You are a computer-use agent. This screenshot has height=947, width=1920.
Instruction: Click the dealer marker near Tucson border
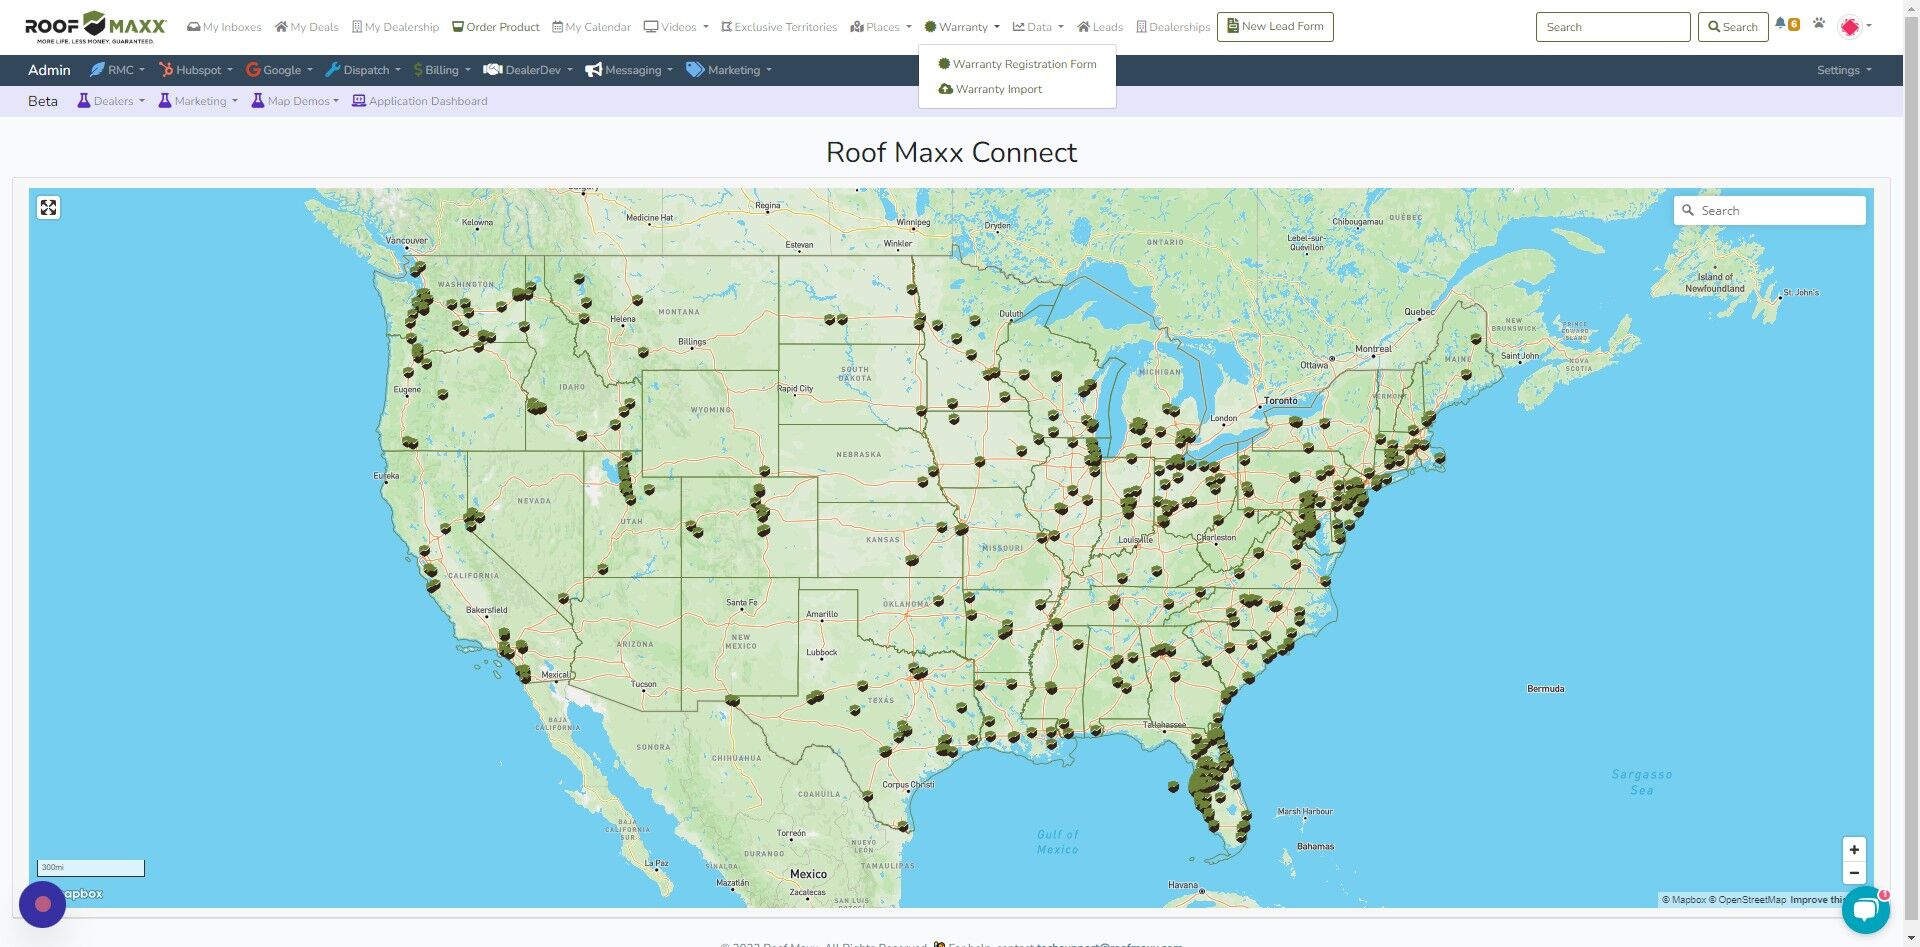point(733,701)
